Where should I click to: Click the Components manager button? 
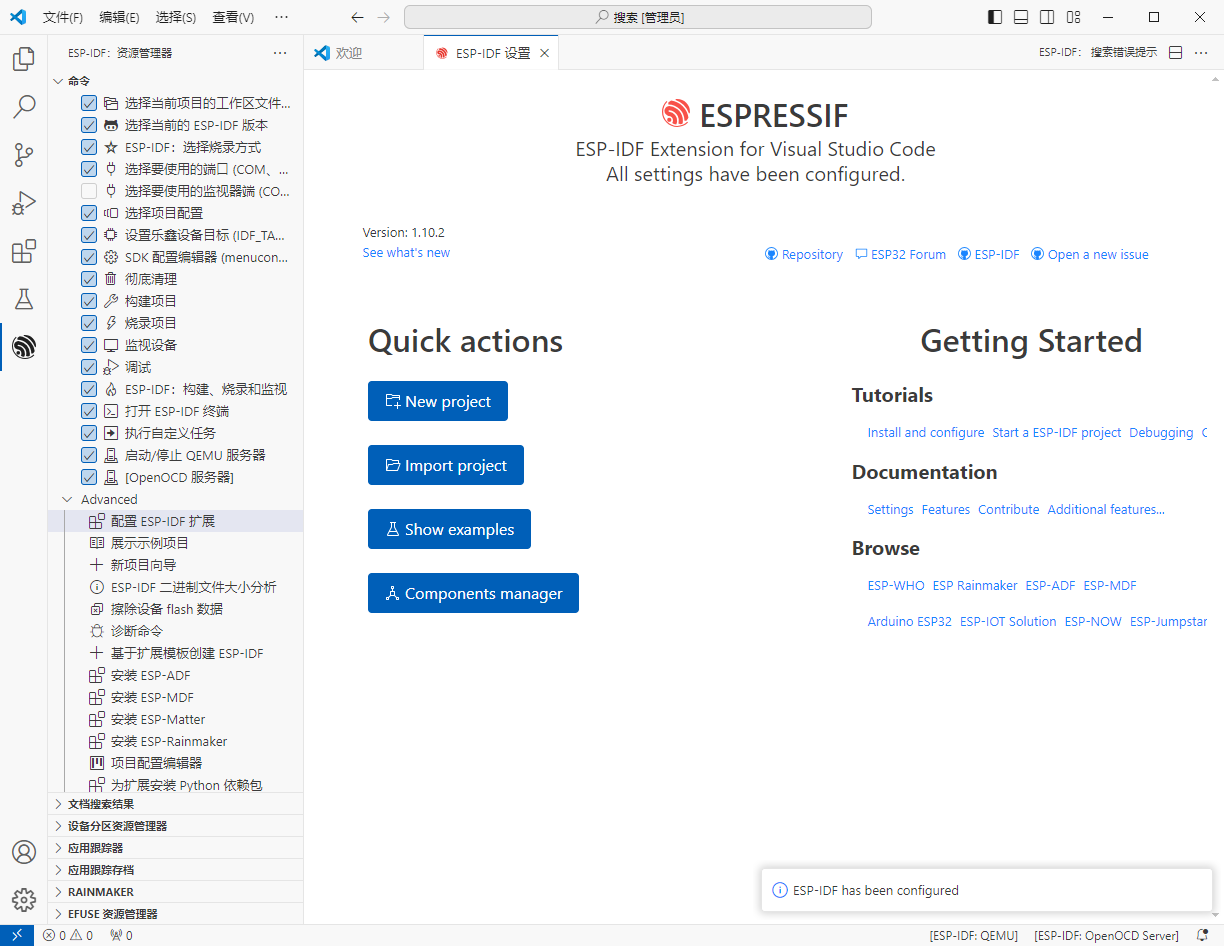click(x=473, y=593)
